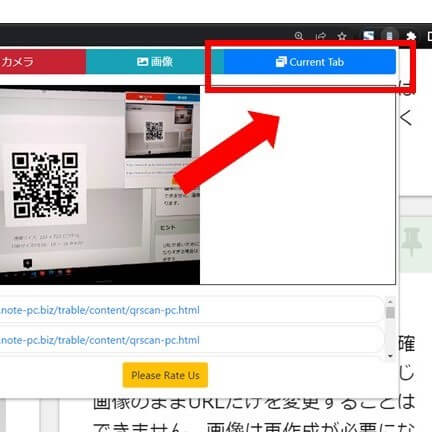
Task: Open the QR scanner extension icon
Action: pos(389,35)
